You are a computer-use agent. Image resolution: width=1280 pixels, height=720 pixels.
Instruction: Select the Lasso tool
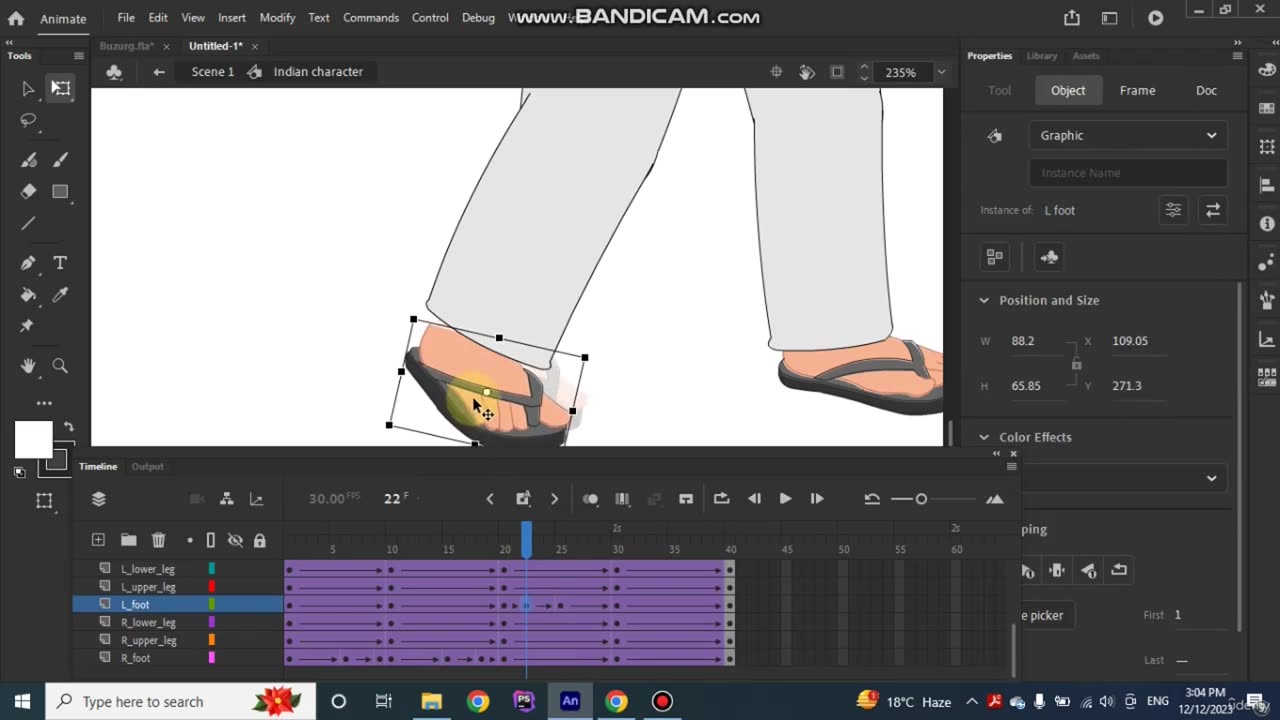[28, 121]
